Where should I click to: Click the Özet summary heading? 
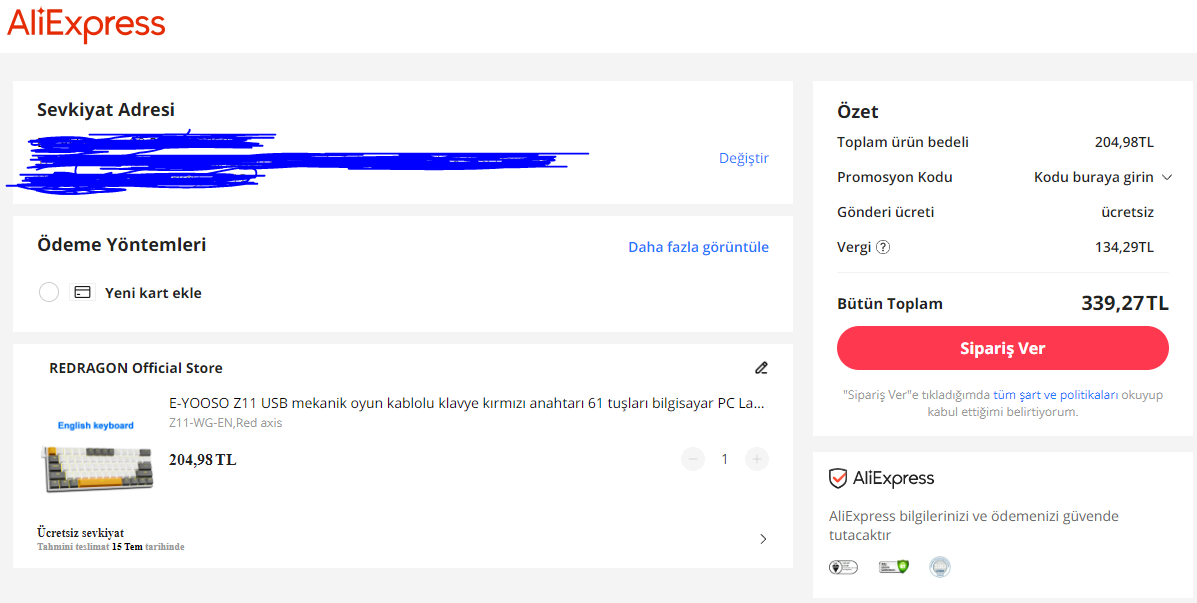pos(858,111)
